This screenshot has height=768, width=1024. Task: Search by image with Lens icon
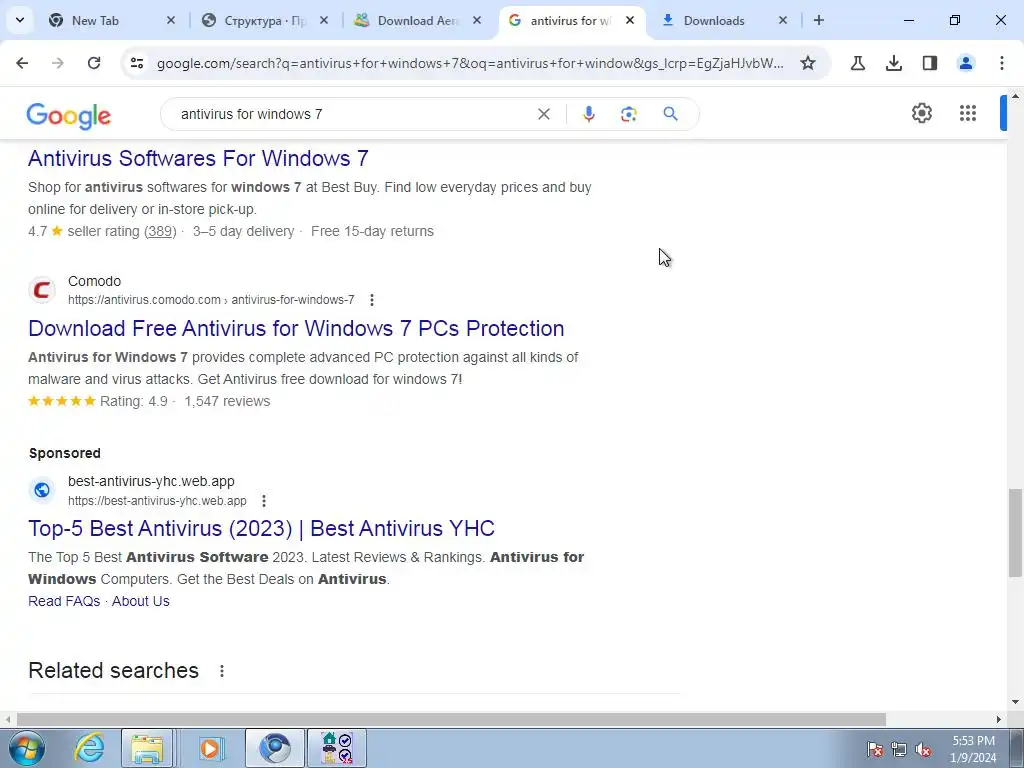pos(629,114)
